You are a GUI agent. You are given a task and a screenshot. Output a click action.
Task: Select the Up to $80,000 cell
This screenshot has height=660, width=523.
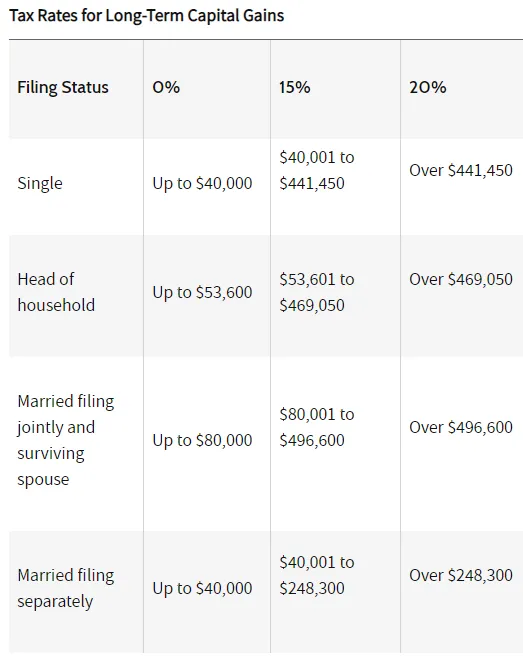point(202,440)
